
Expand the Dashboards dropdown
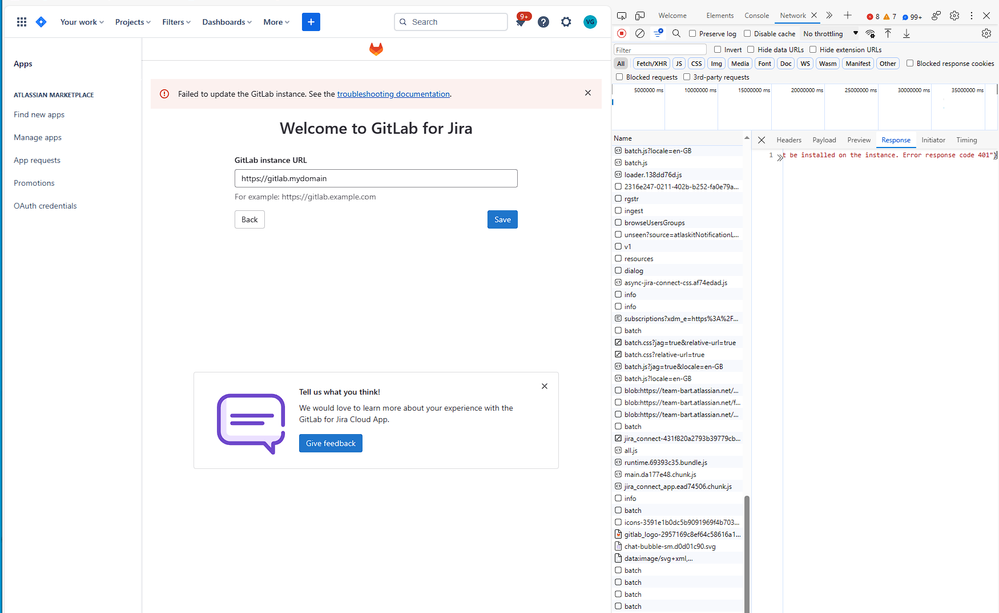(x=227, y=22)
